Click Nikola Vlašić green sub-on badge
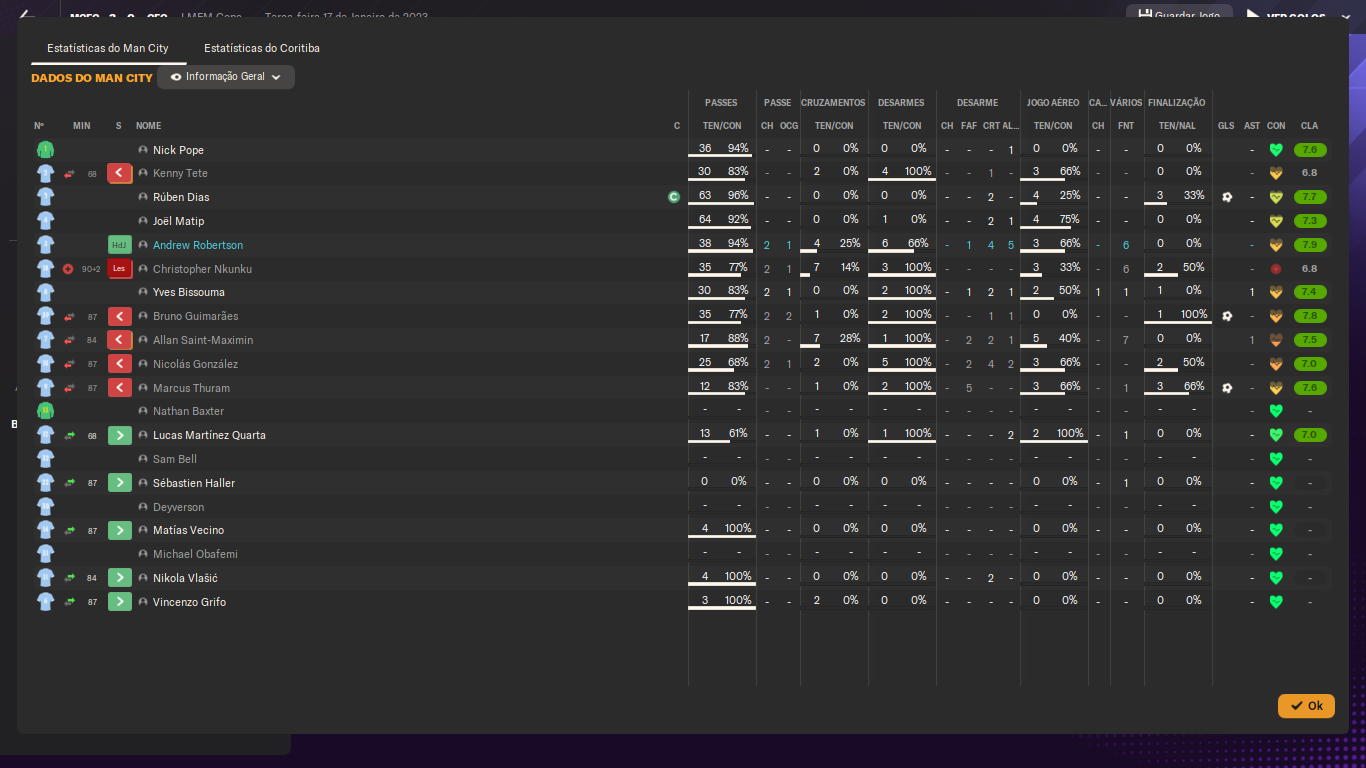Viewport: 1366px width, 768px height. [120, 578]
